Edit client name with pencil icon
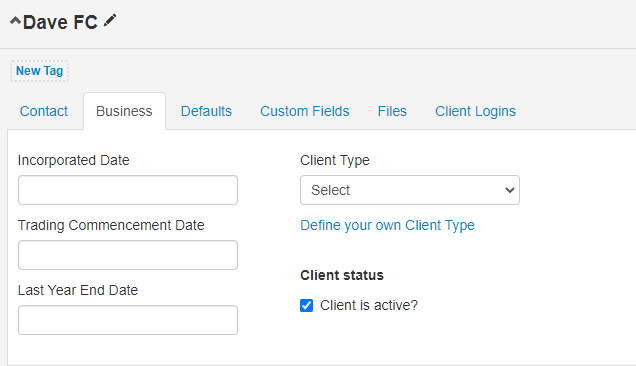The image size is (636, 366). (x=110, y=20)
